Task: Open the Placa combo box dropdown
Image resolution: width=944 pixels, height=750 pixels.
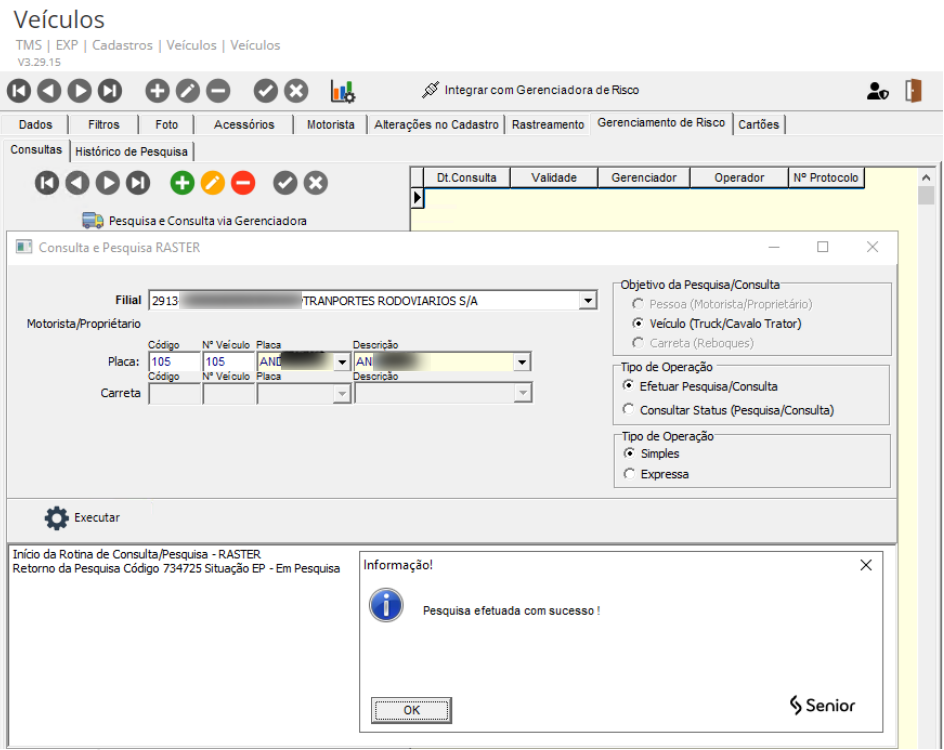Action: 342,362
